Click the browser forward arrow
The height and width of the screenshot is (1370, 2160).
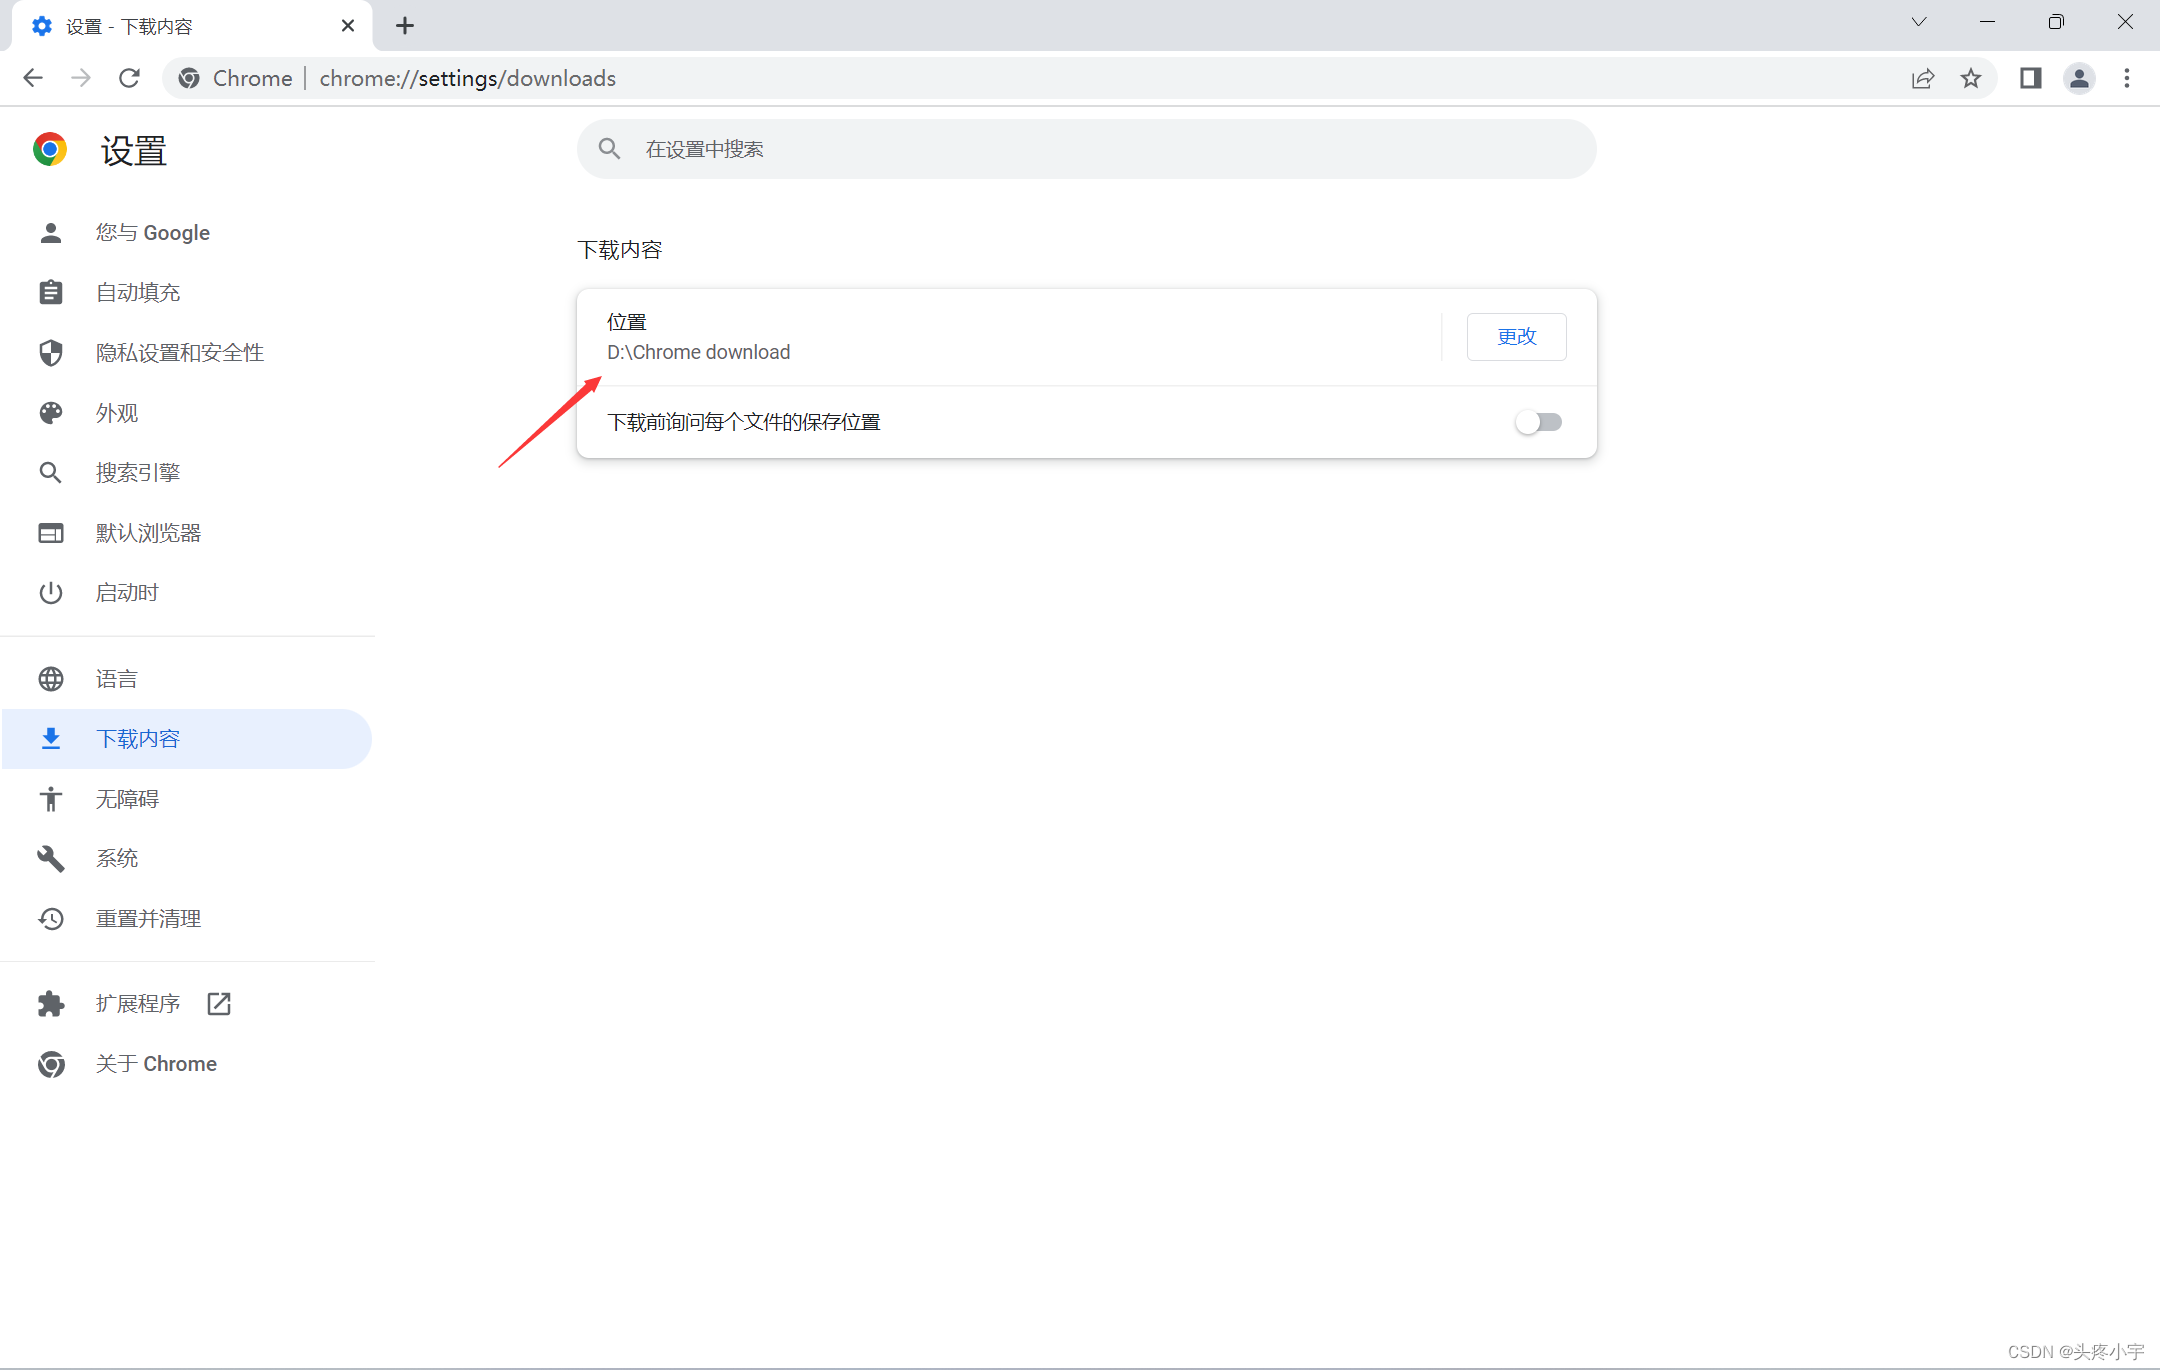point(81,78)
